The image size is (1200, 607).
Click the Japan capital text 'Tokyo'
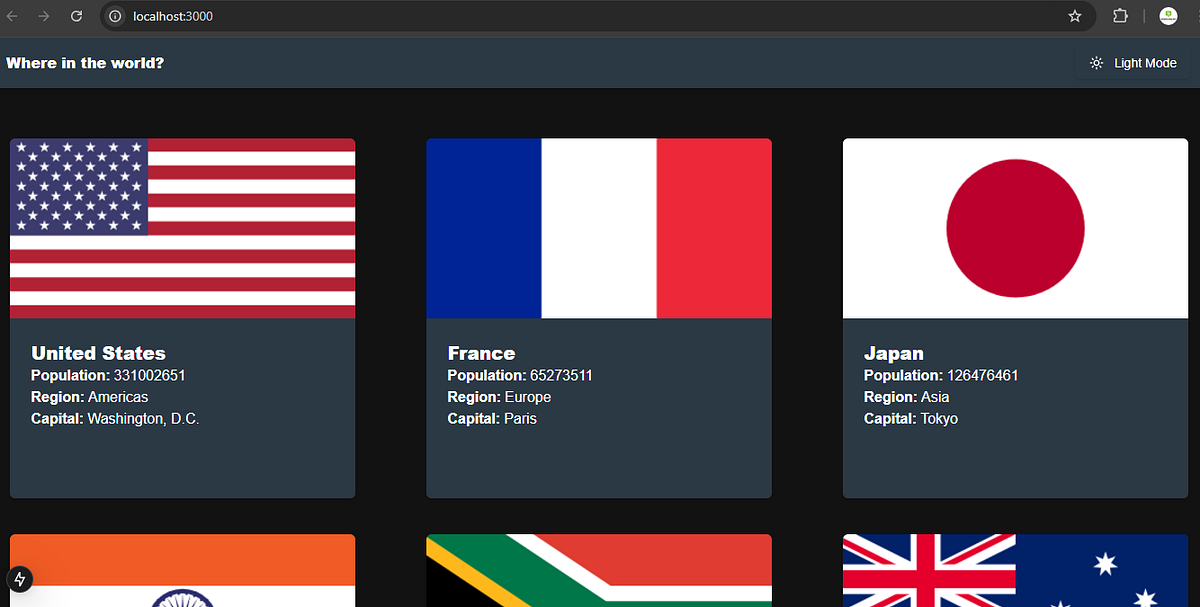[939, 418]
